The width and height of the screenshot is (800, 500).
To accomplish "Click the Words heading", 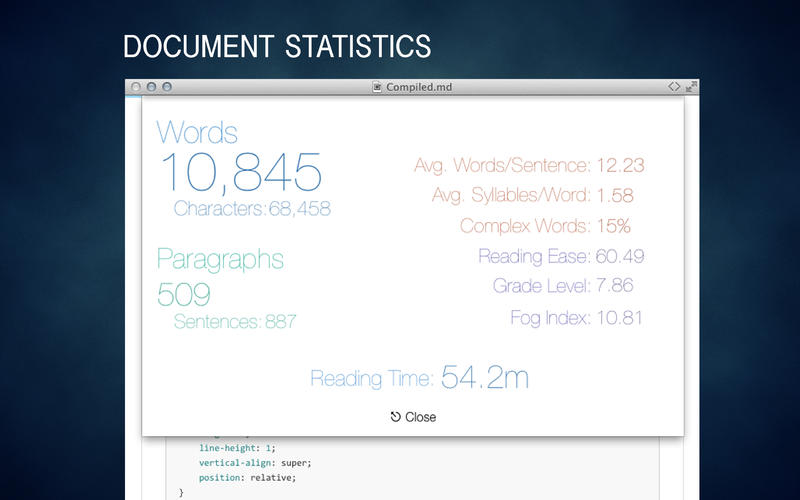I will coord(197,132).
